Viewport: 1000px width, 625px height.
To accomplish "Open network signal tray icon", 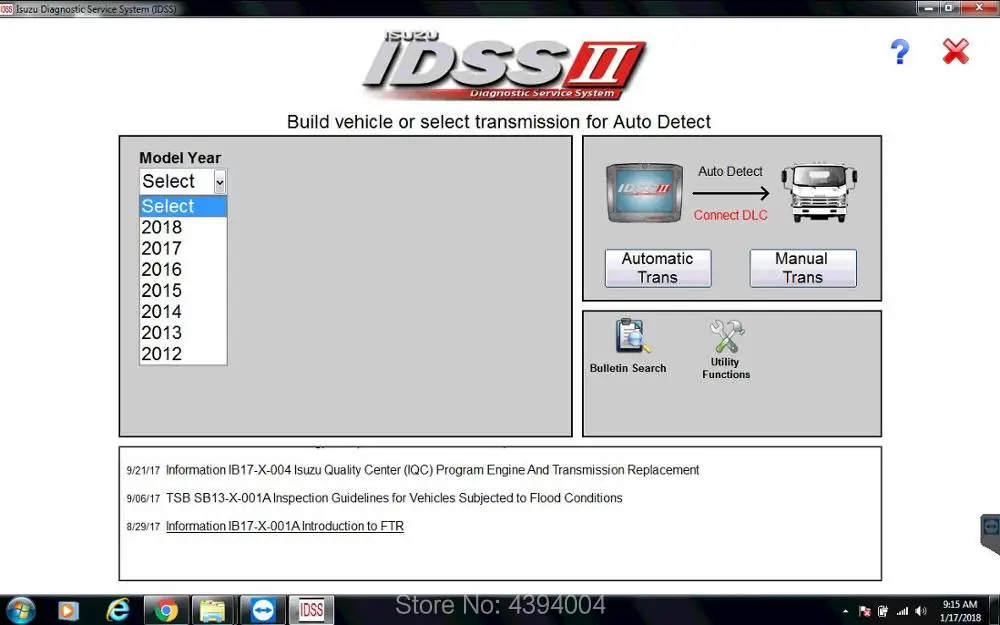I will (902, 612).
